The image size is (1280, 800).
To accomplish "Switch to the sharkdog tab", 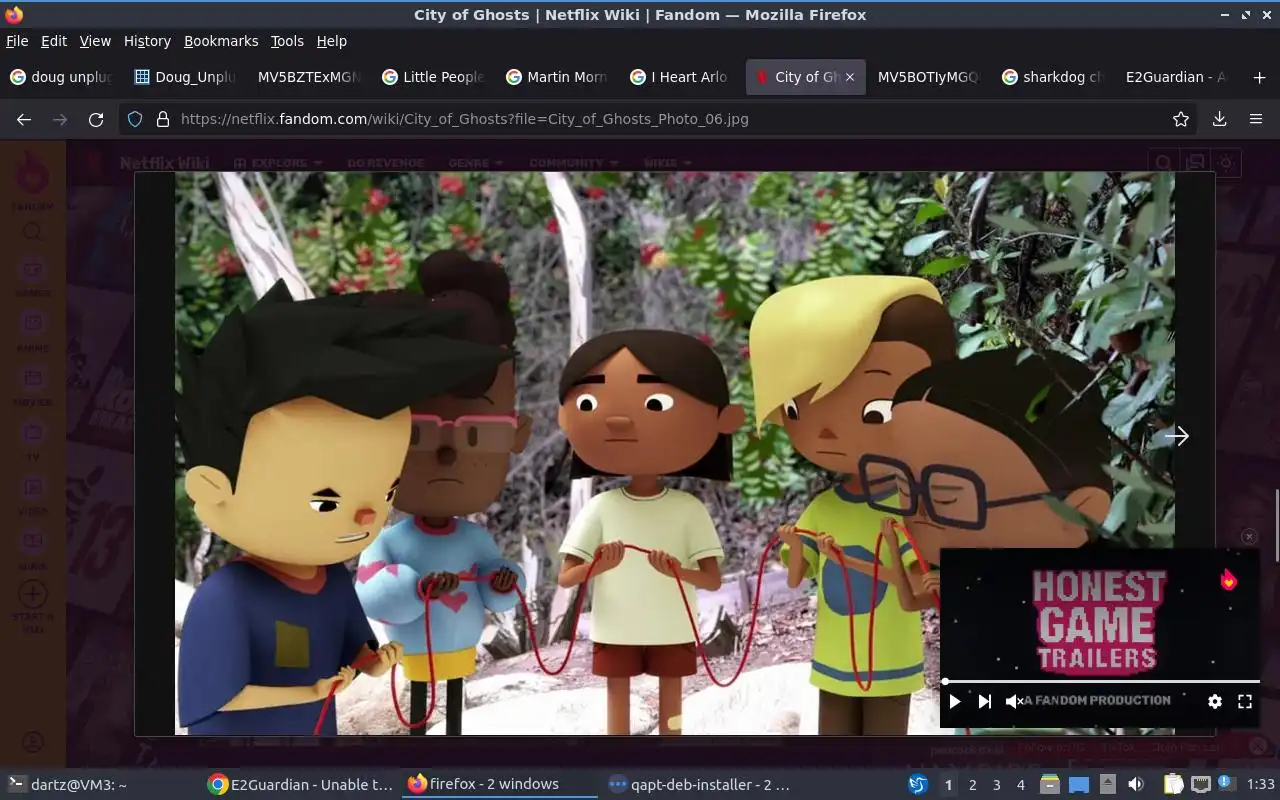I will tap(1052, 77).
